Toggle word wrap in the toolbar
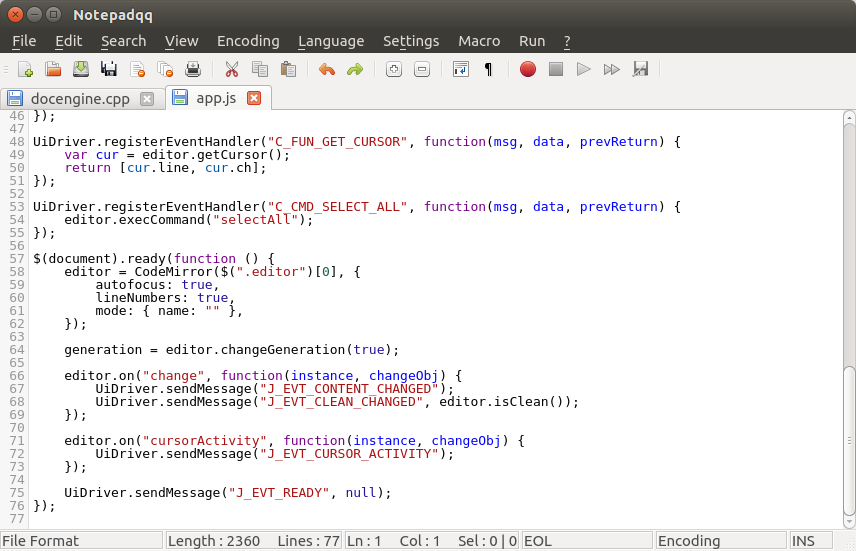This screenshot has width=856, height=551. (x=460, y=69)
